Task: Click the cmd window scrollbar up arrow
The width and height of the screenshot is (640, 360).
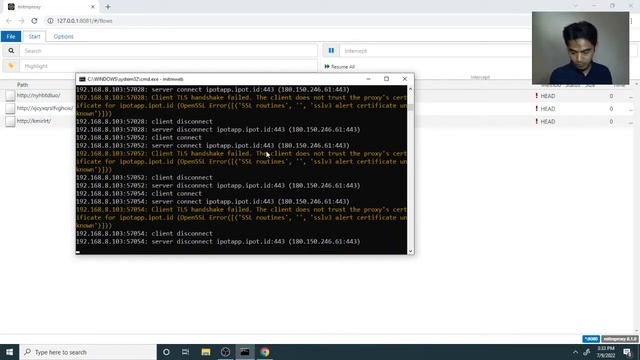Action: (410, 89)
